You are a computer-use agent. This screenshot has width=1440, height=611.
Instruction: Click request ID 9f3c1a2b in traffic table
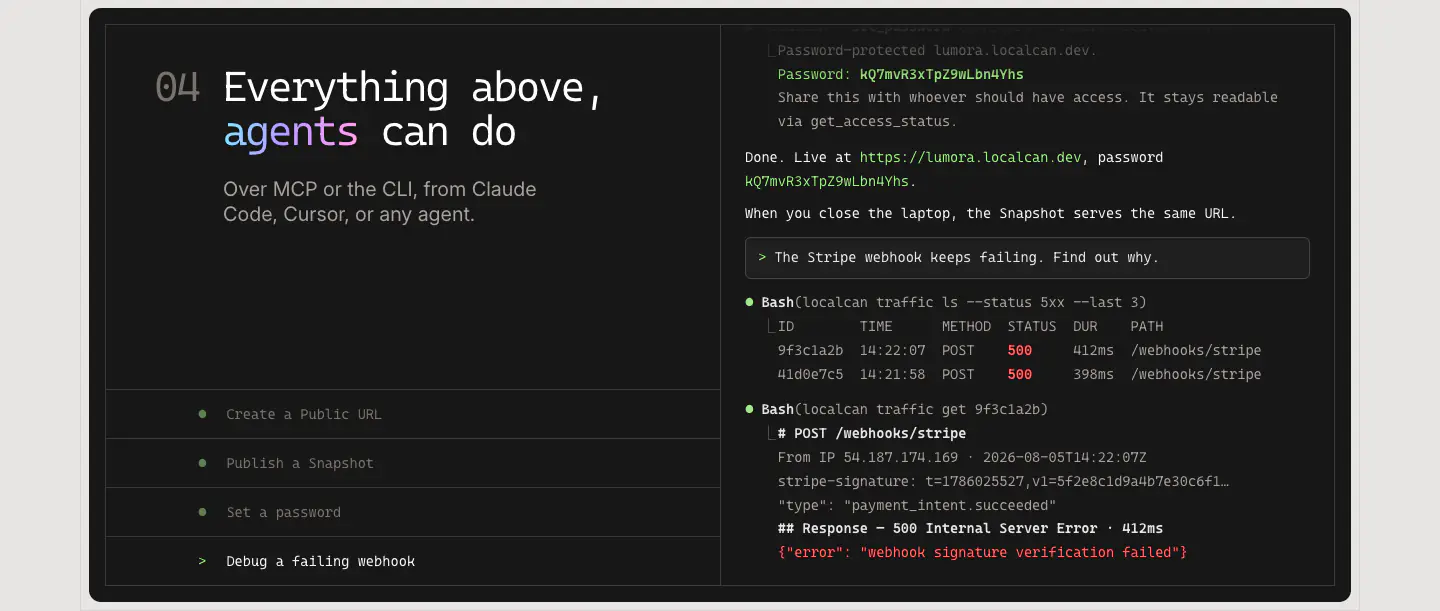810,351
